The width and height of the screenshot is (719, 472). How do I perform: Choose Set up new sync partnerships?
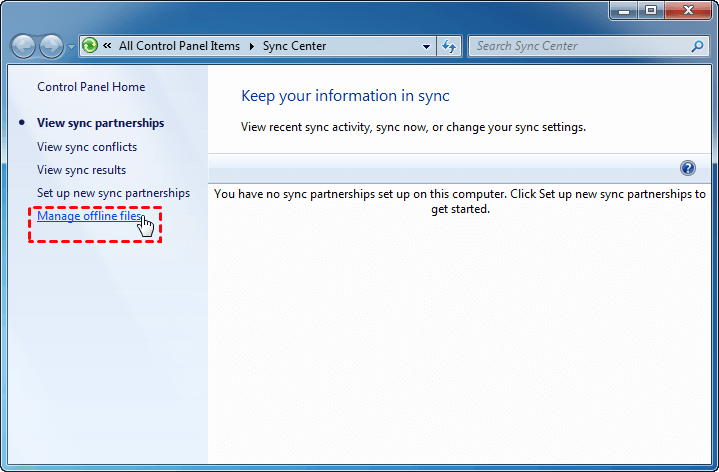(x=113, y=192)
